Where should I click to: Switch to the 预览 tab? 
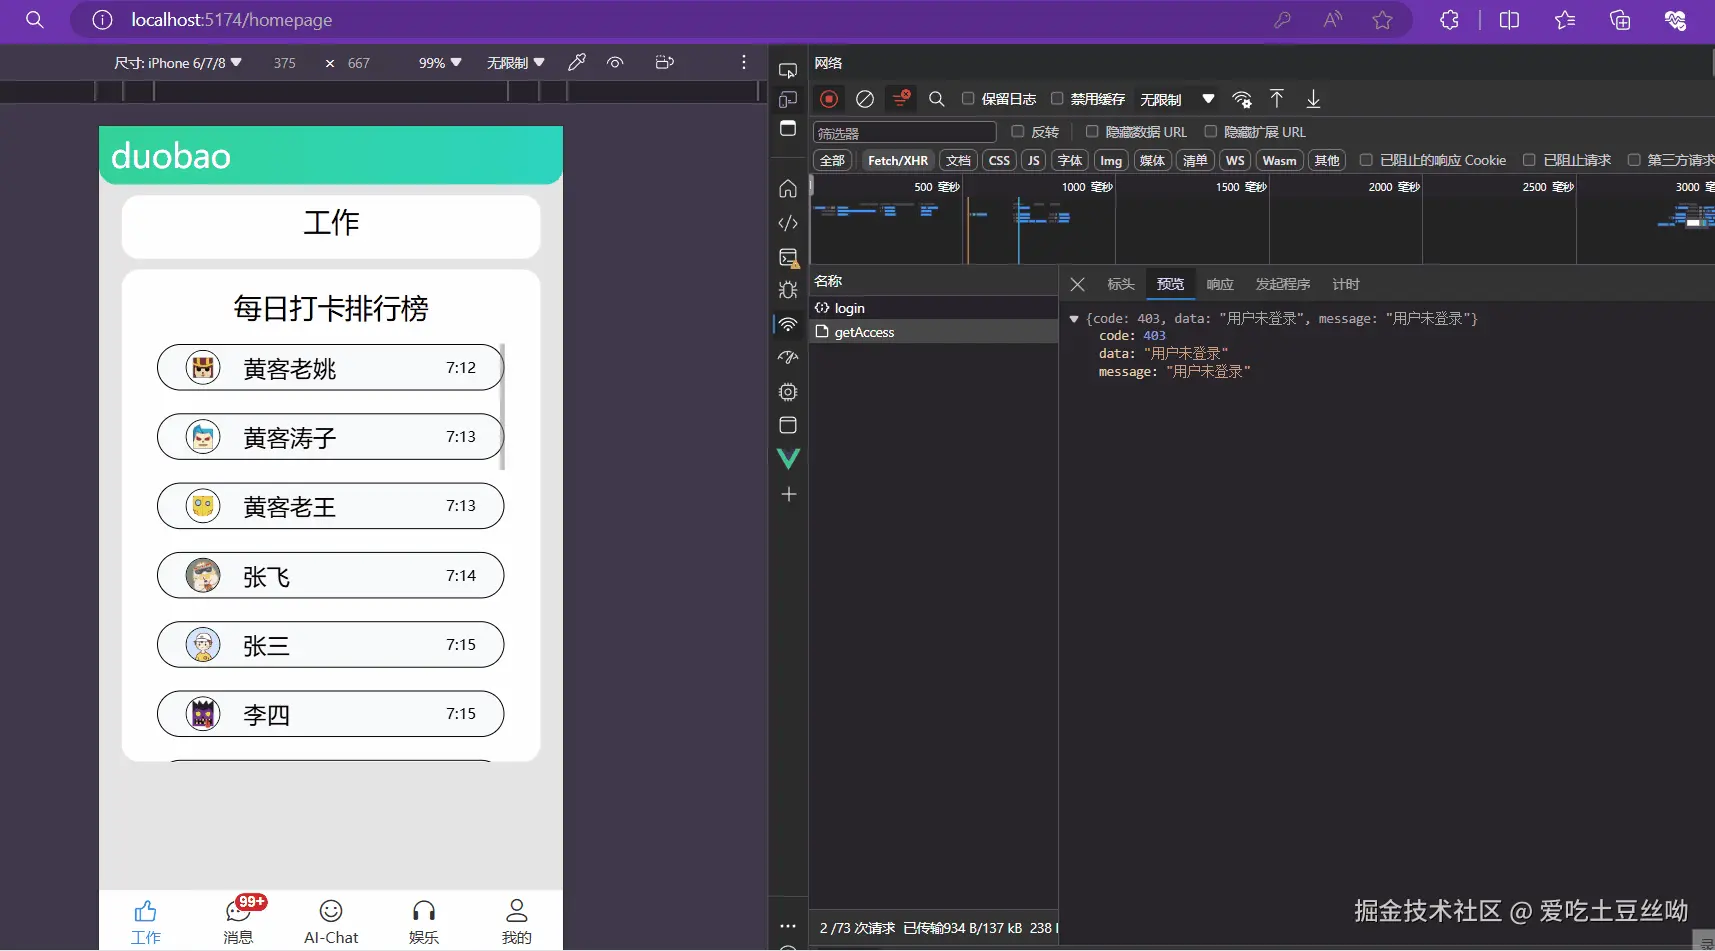click(1170, 284)
